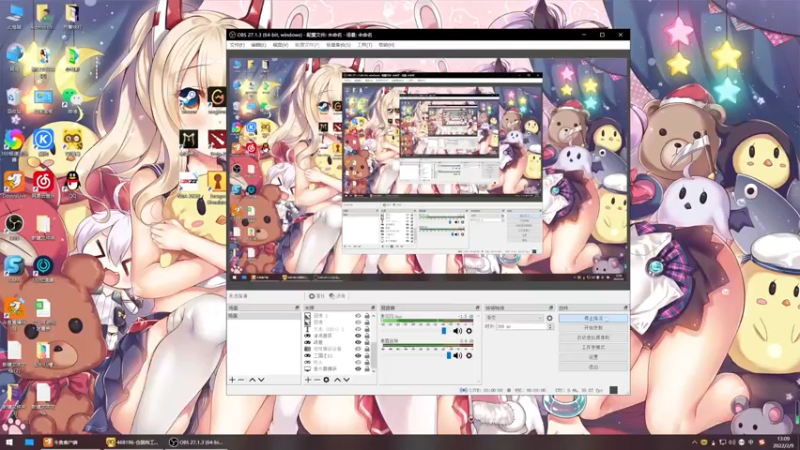Pop out the 混音器 mixer dock
The width and height of the screenshot is (800, 450).
[x=478, y=308]
